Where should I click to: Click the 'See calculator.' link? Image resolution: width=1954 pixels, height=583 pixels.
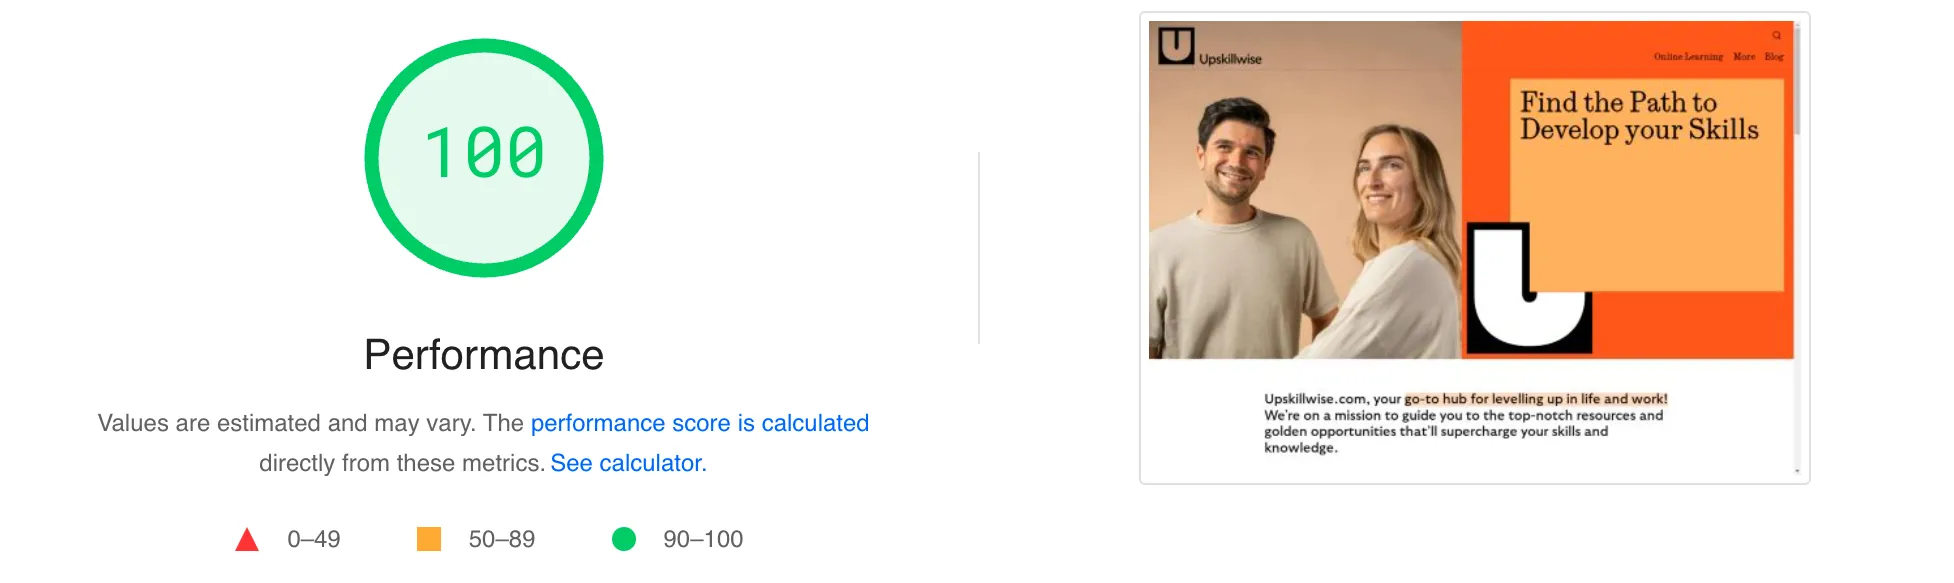tap(628, 463)
